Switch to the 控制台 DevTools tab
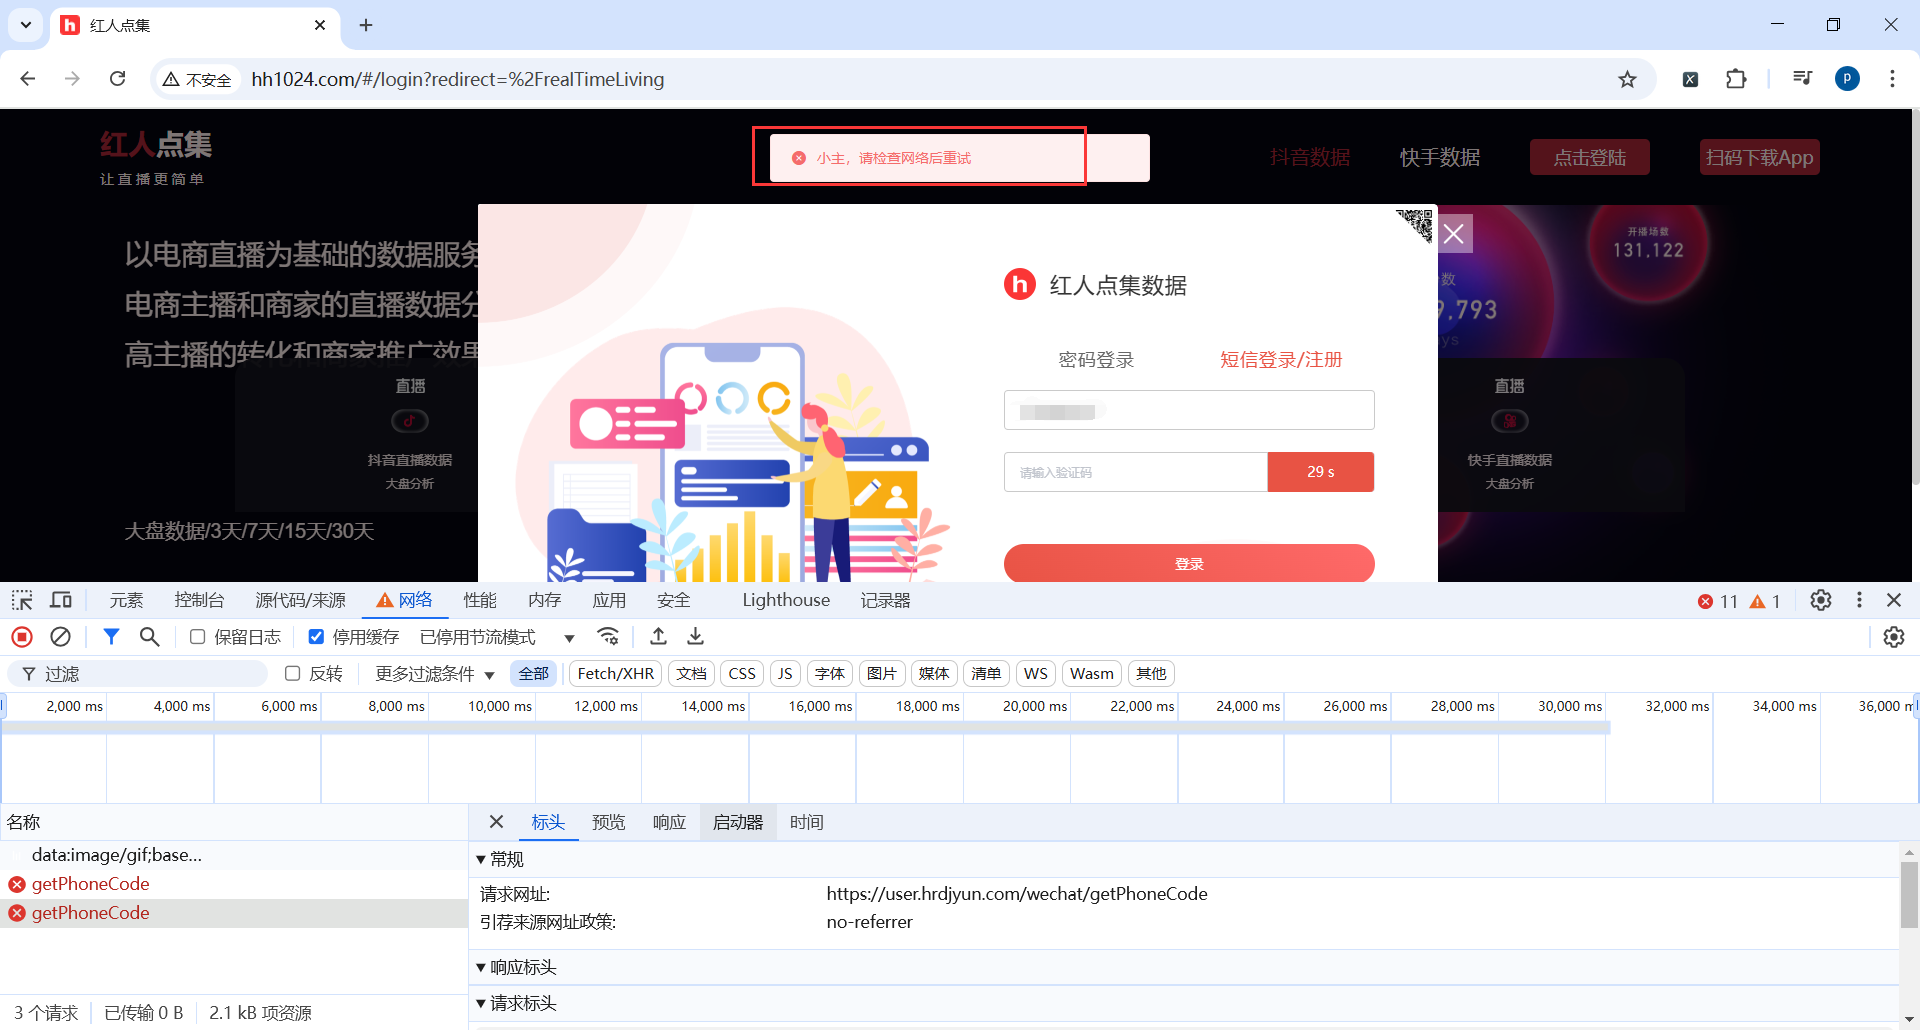 click(x=199, y=600)
